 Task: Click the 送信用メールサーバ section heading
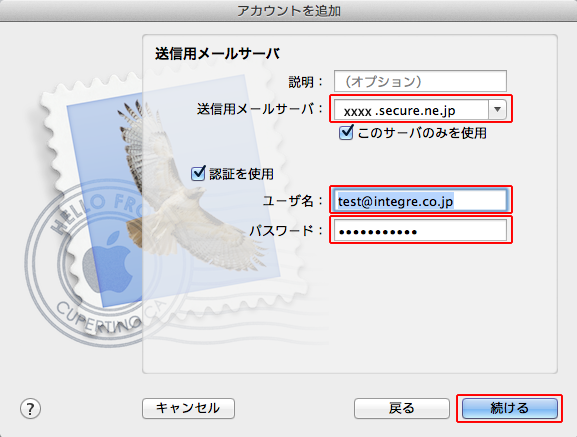(x=217, y=54)
